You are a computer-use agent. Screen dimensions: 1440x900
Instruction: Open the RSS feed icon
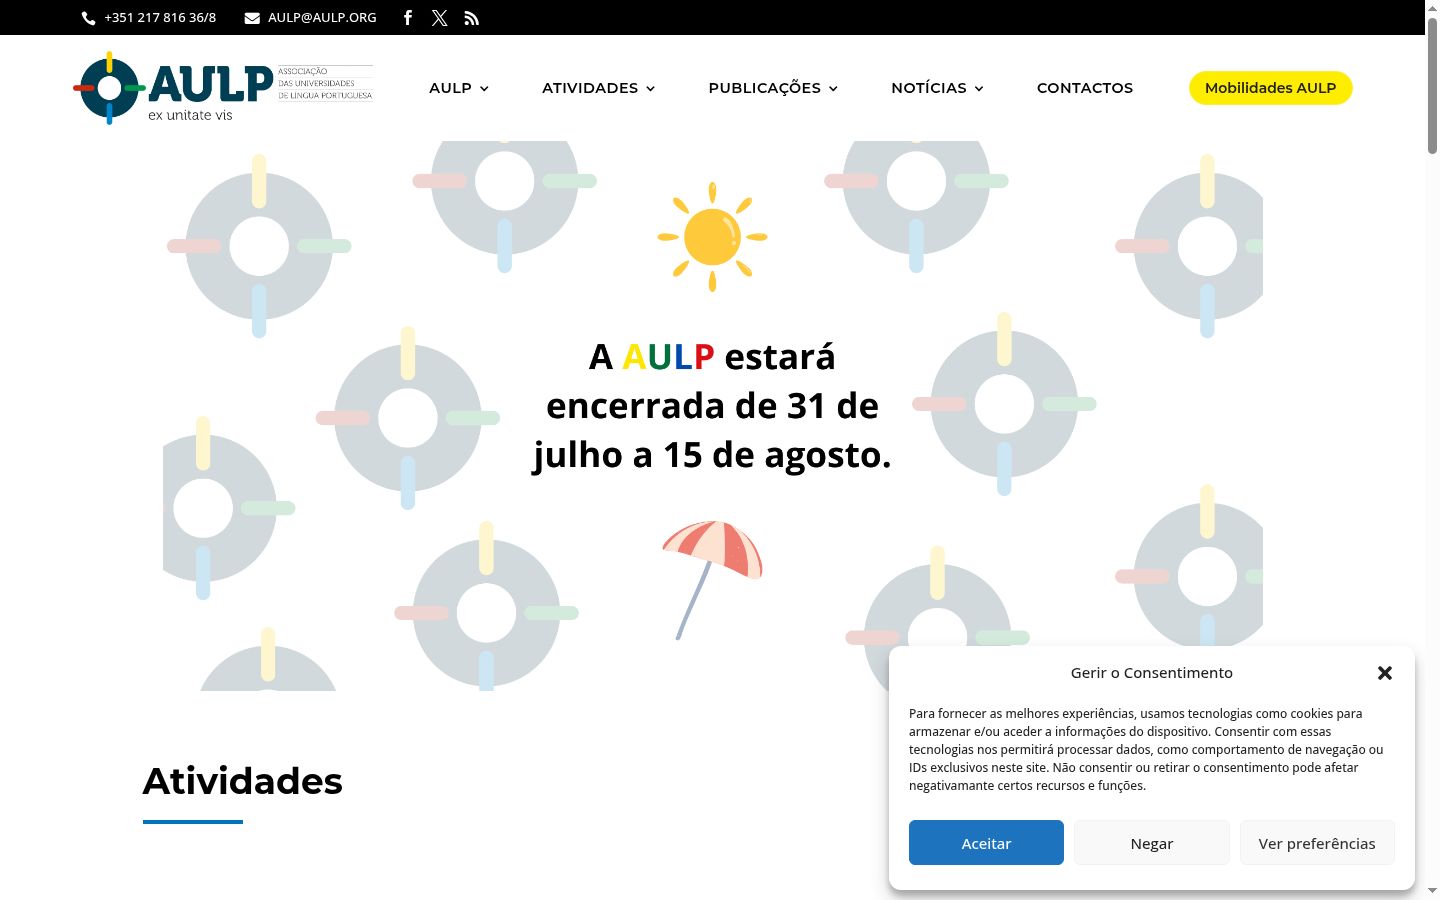point(472,18)
